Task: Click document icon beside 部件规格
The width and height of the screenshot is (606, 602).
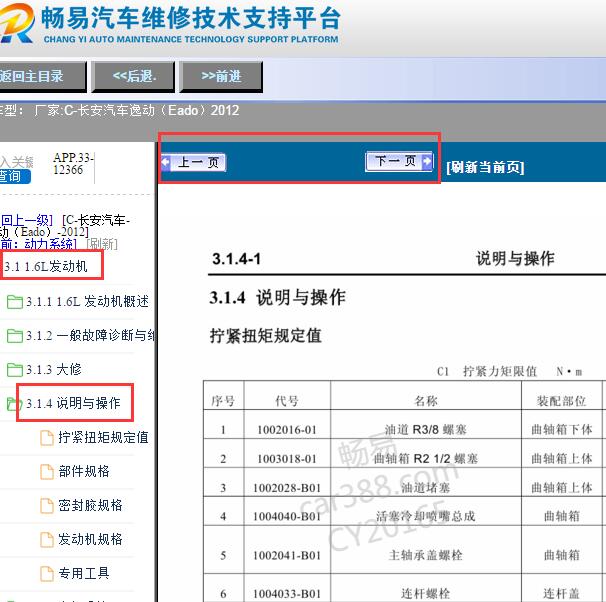Action: 47,472
